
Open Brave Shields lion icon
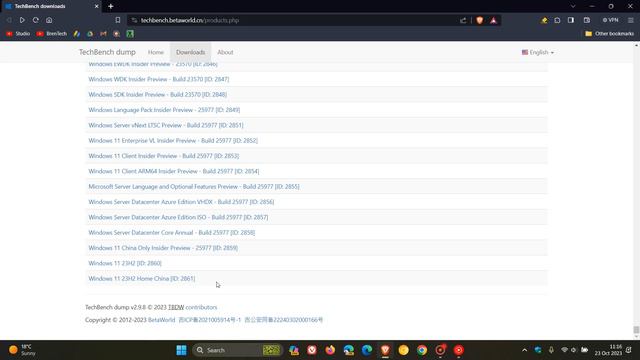[x=480, y=20]
